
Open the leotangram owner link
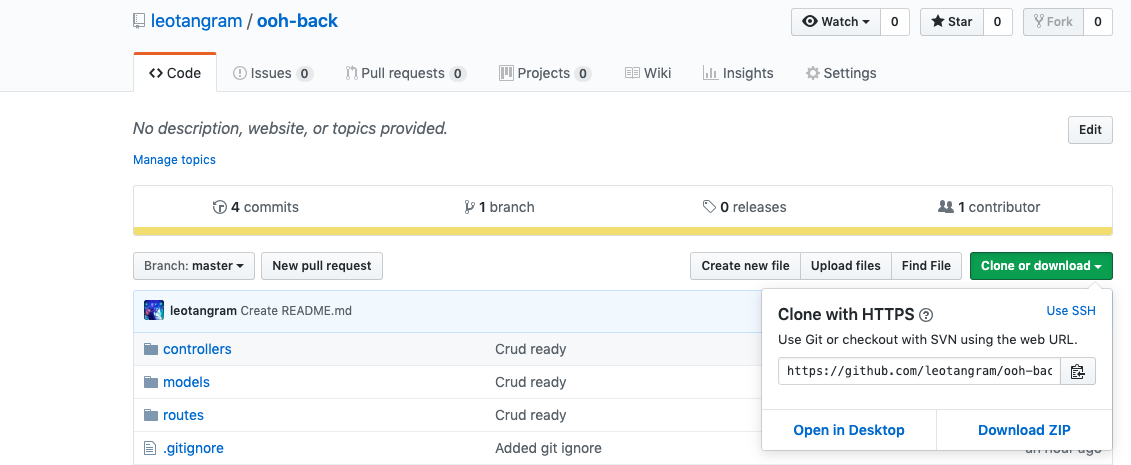(196, 21)
